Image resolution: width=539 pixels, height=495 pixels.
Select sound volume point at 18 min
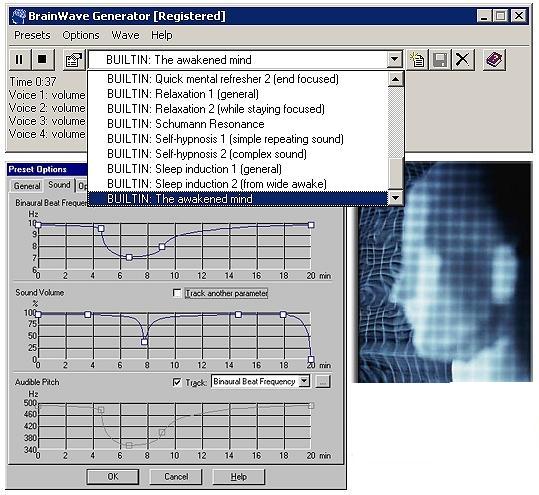(283, 314)
